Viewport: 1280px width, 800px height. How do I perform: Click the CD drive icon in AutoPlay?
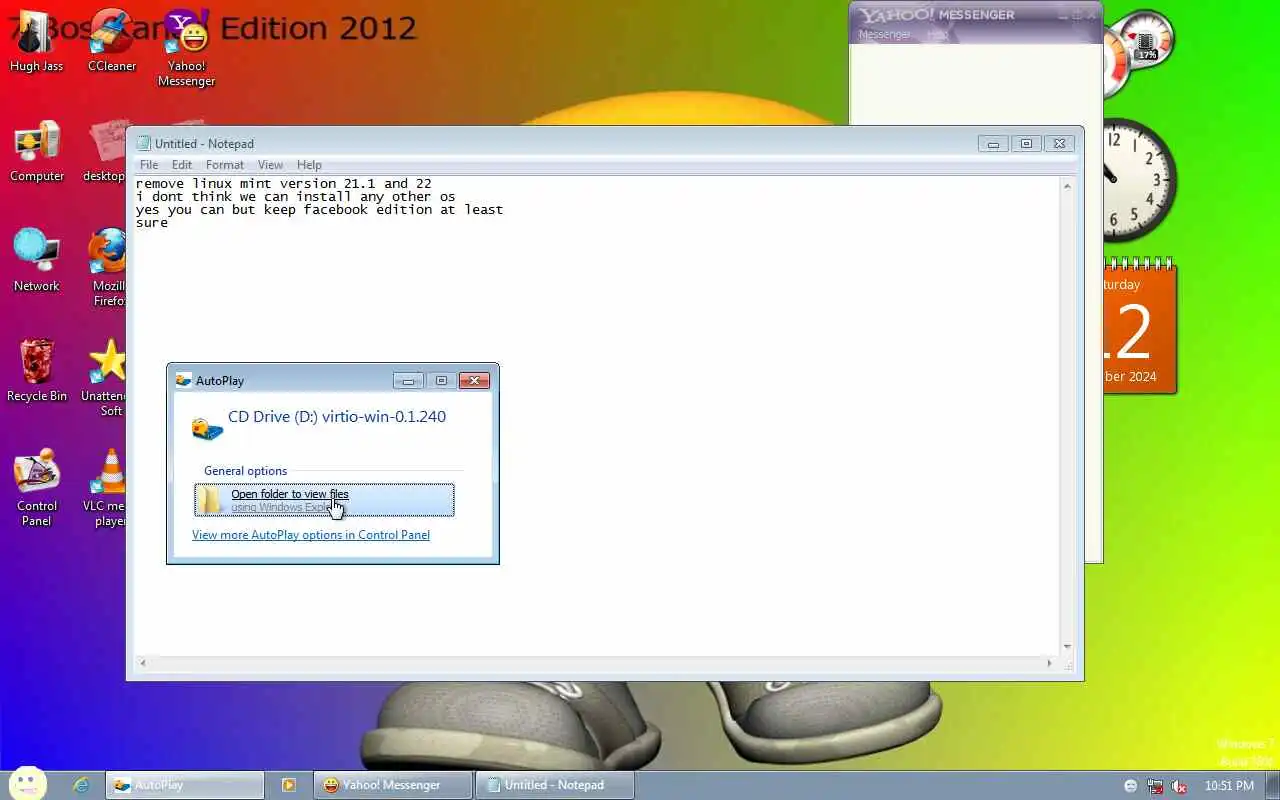pyautogui.click(x=207, y=428)
